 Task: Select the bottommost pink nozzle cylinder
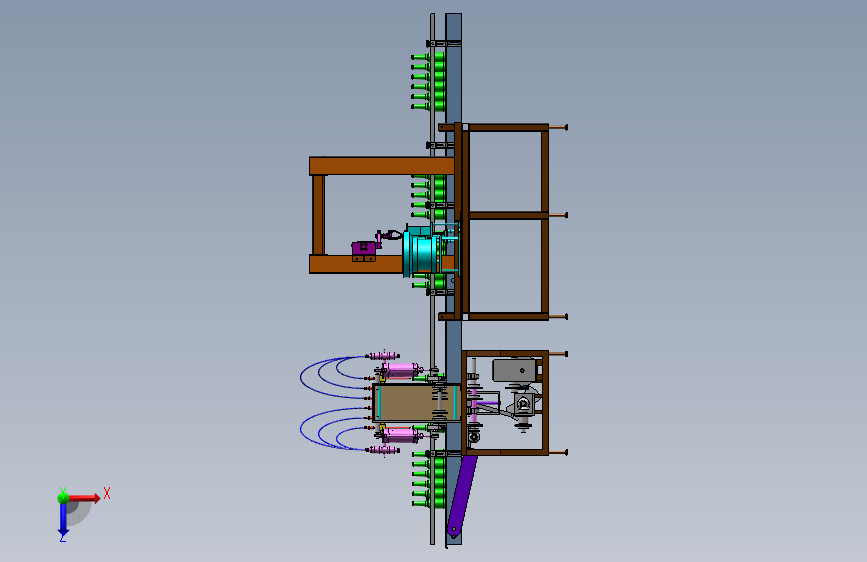[x=383, y=450]
